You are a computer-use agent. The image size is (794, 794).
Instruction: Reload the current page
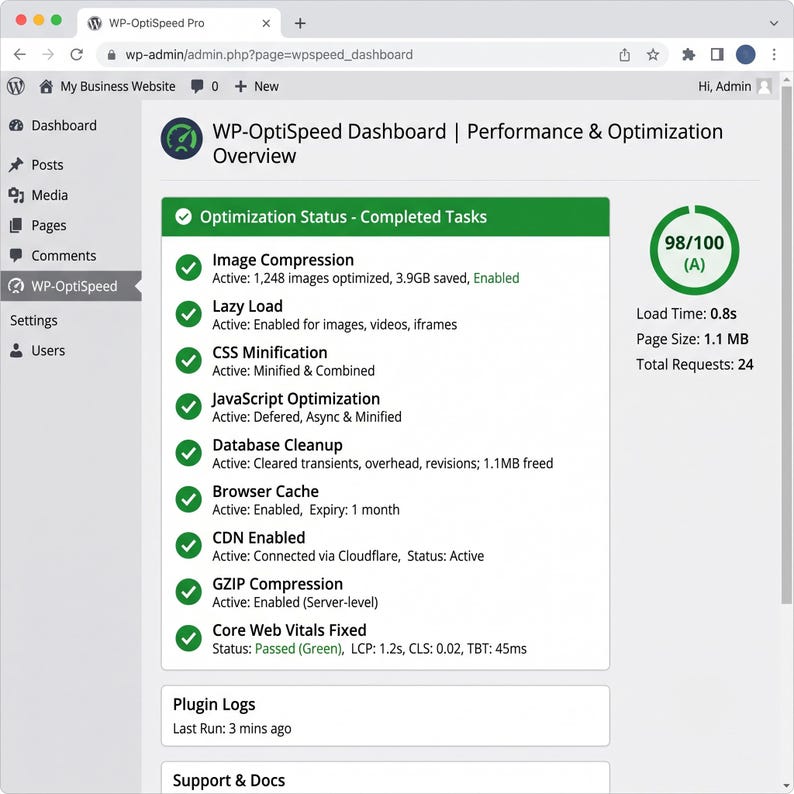[x=76, y=54]
